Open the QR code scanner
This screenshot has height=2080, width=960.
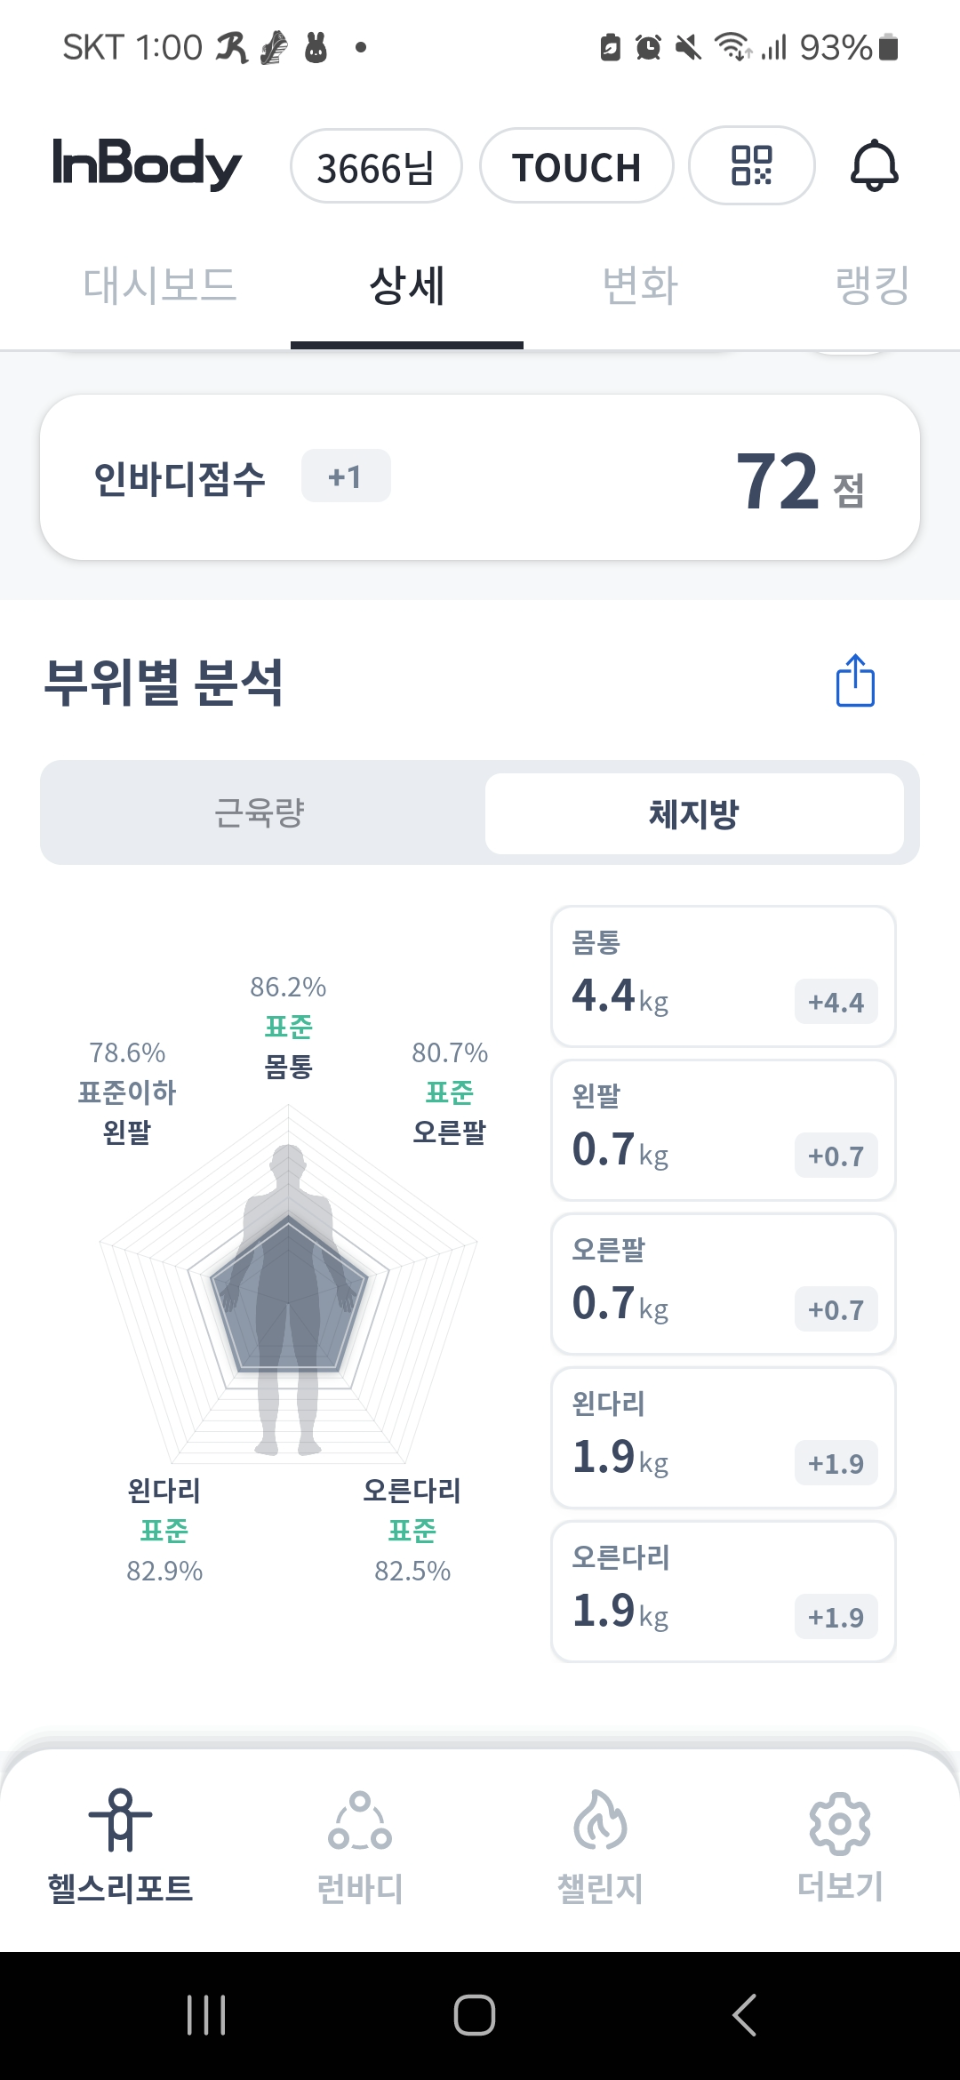(x=752, y=166)
